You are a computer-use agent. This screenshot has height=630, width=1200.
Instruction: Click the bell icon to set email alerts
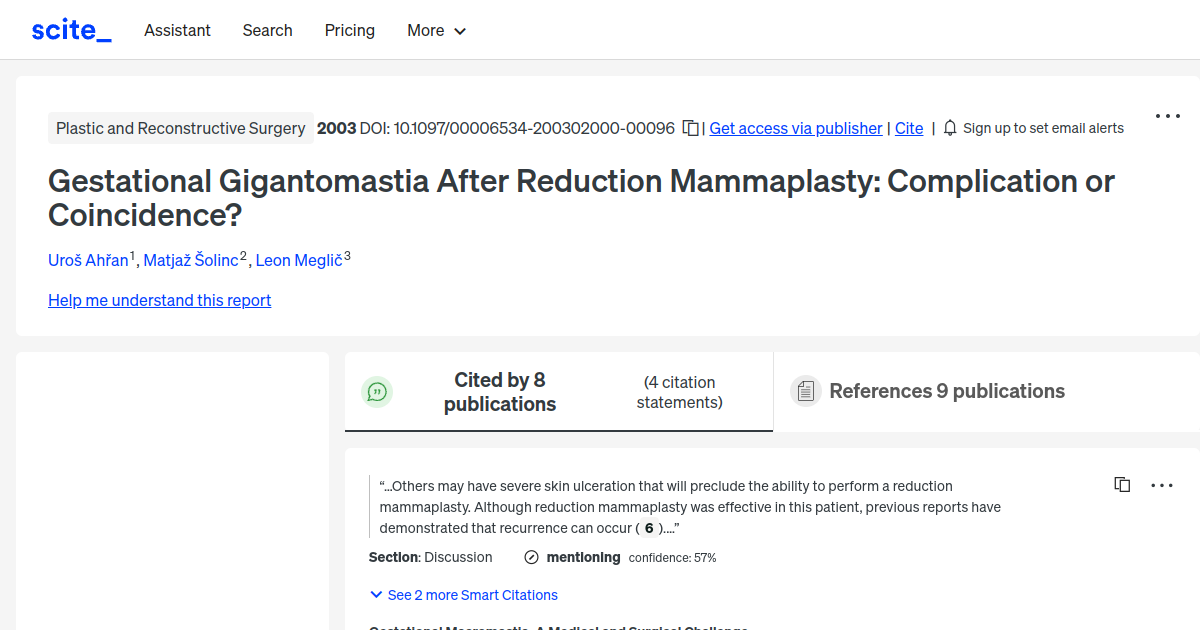[948, 128]
